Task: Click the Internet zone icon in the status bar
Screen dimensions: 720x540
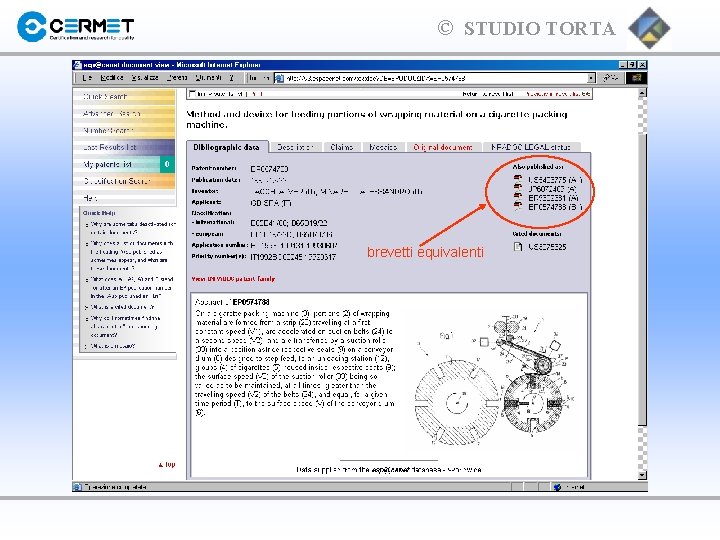Action: [x=558, y=487]
